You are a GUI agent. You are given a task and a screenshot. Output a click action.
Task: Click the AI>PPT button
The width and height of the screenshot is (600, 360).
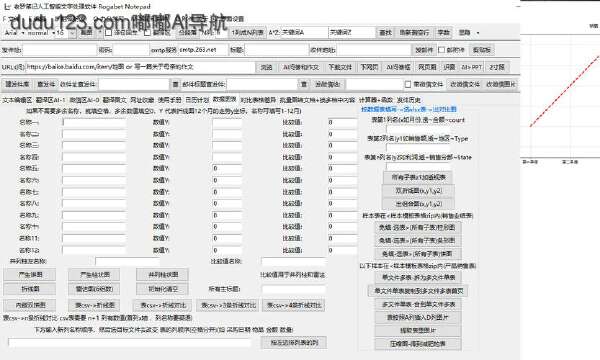pos(471,67)
